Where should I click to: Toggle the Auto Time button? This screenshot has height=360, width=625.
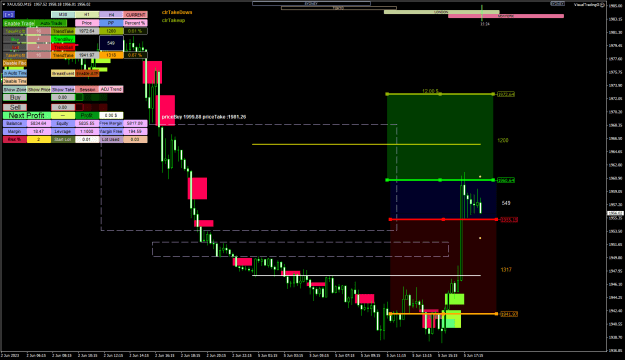15,73
